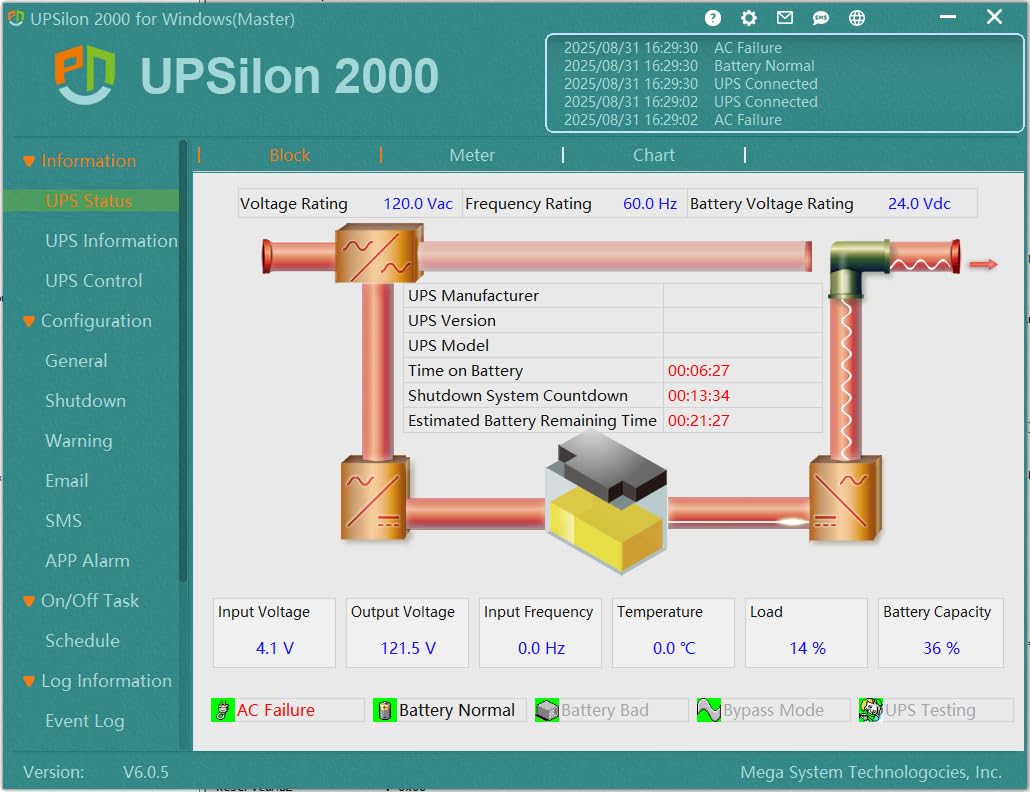This screenshot has height=792, width=1030.
Task: Click the SMS speech bubble icon
Action: pos(821,18)
